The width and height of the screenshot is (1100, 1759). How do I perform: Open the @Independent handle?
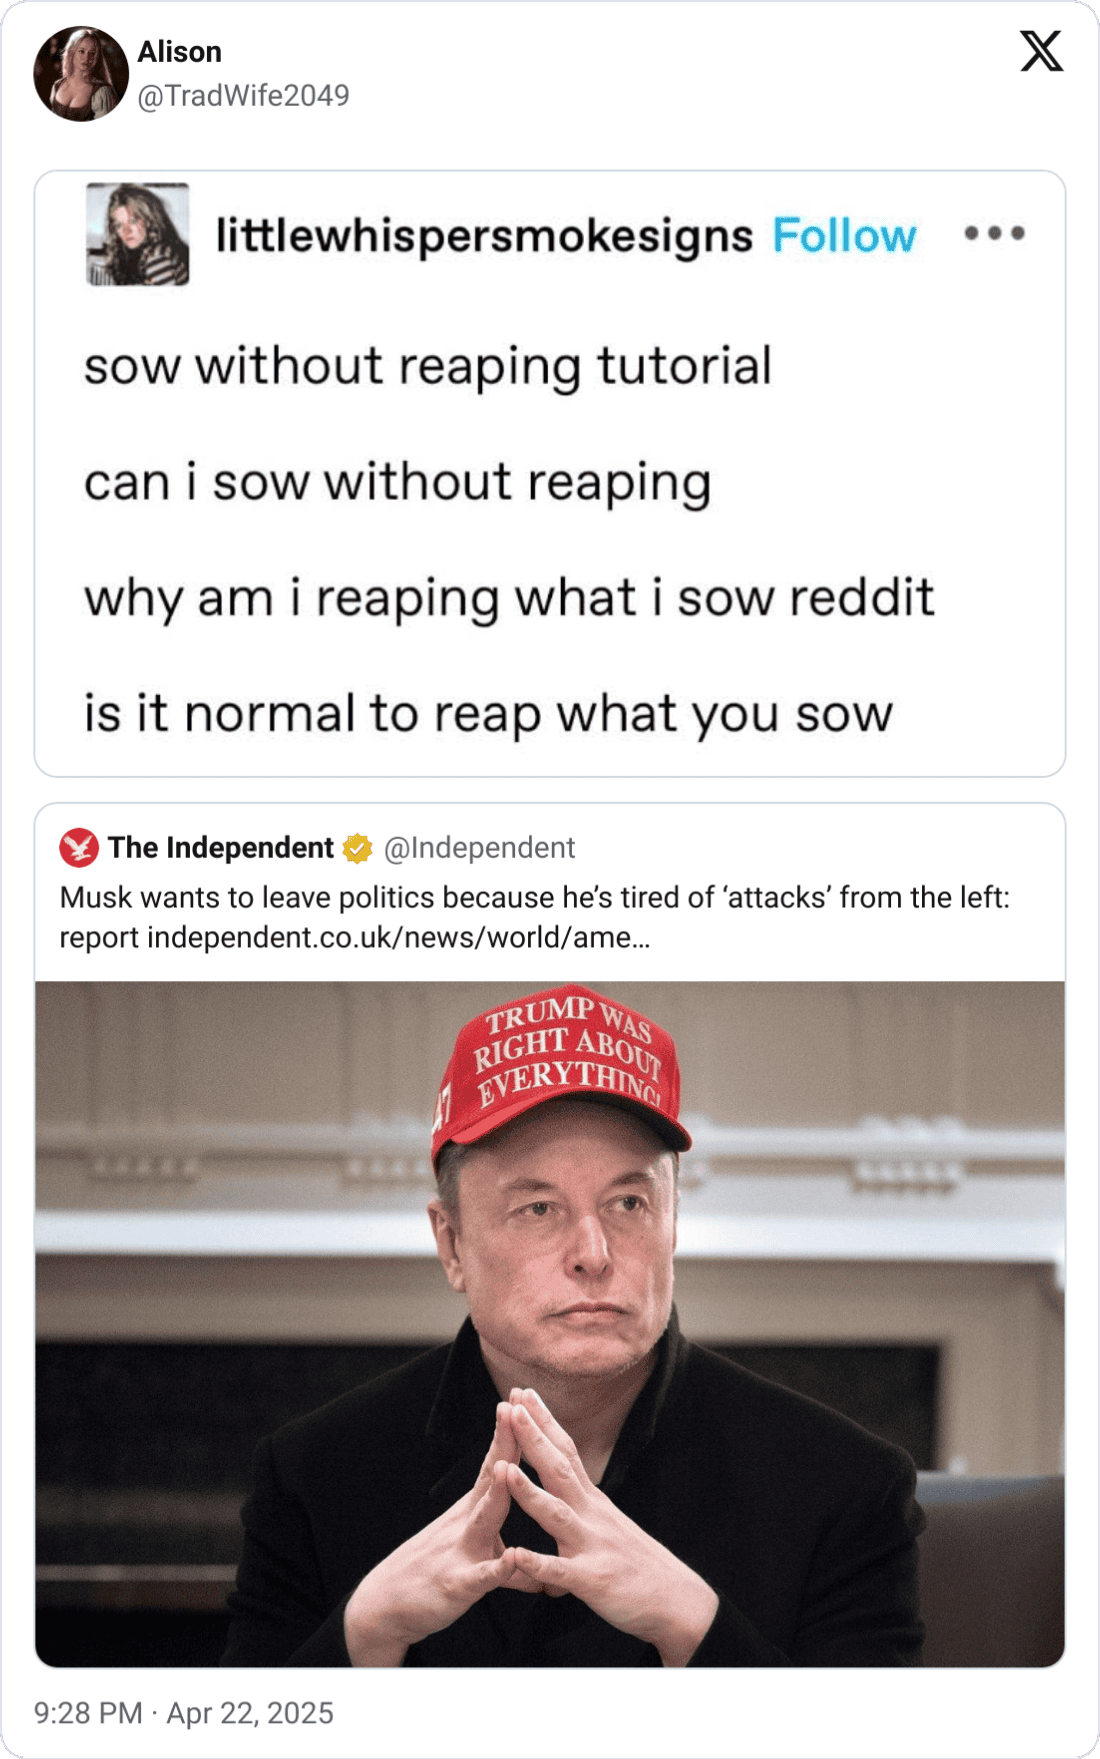pos(479,848)
